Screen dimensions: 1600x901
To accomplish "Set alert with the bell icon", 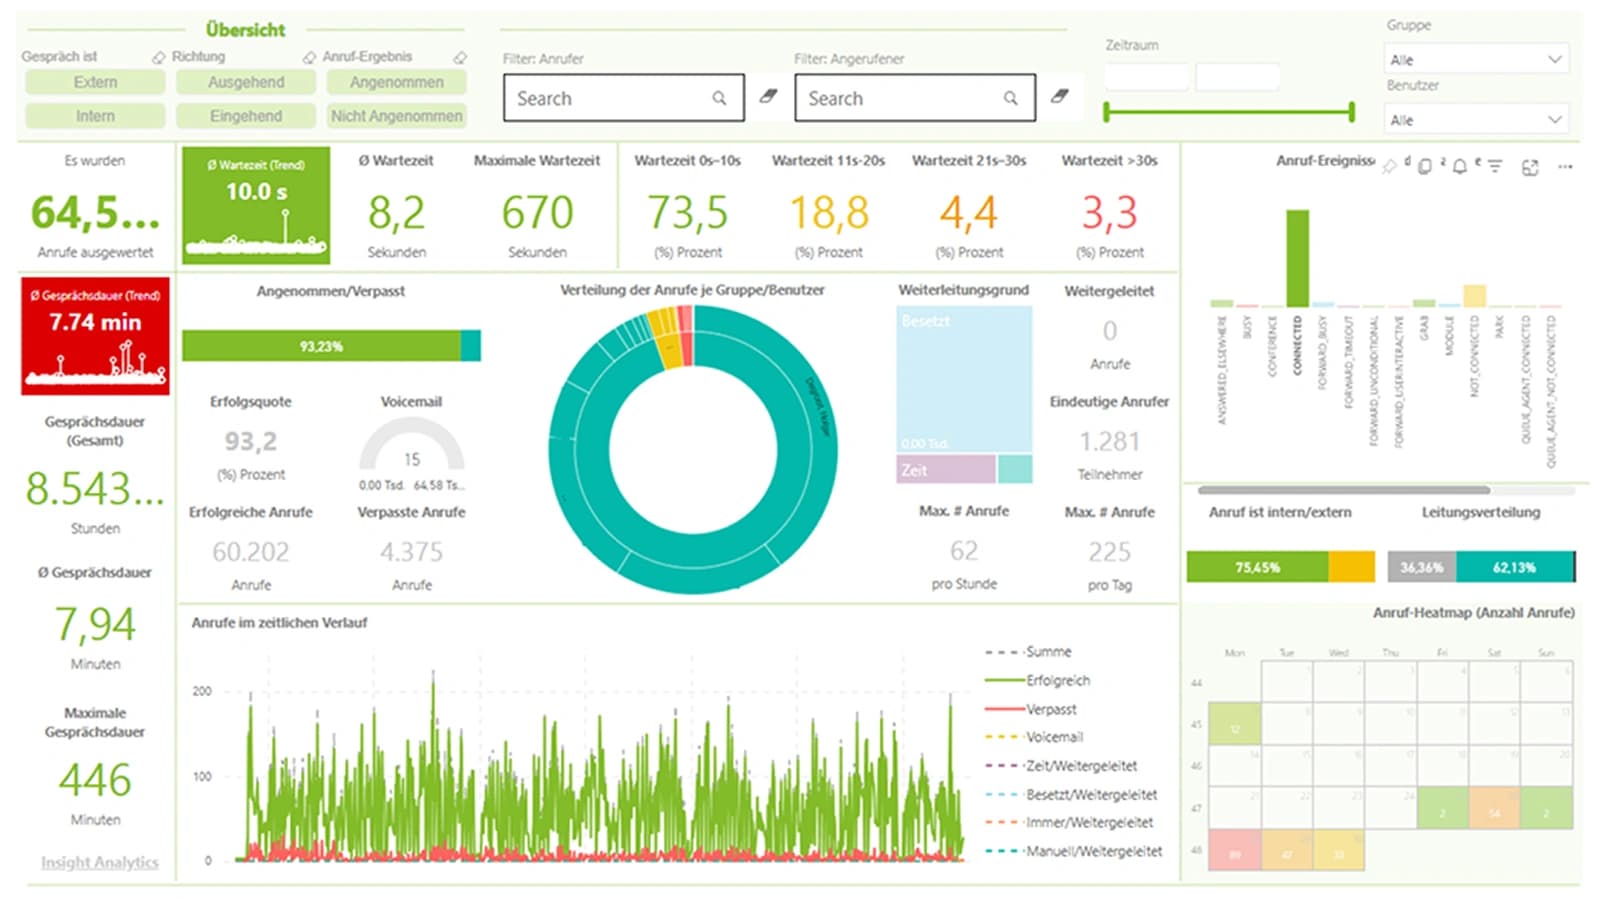I will tap(1460, 166).
